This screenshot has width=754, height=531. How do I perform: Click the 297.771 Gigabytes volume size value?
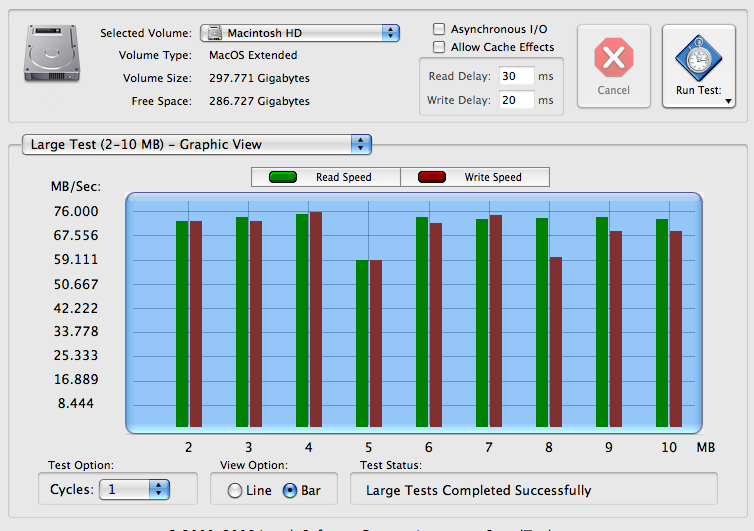point(259,78)
